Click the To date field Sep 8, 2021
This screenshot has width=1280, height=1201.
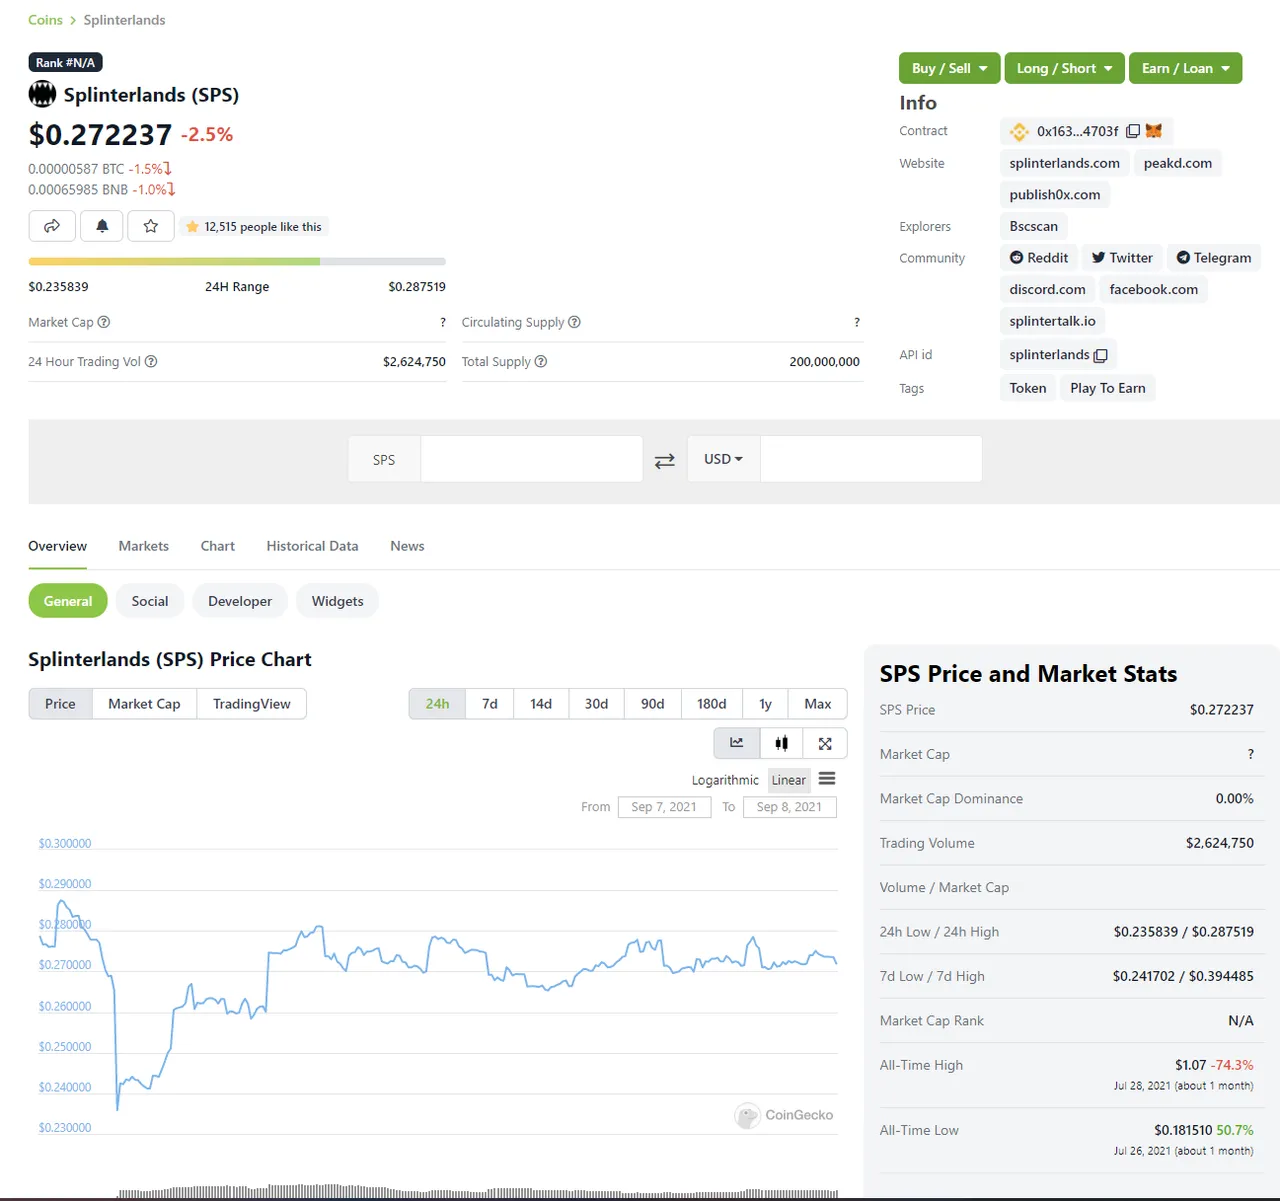click(x=789, y=807)
